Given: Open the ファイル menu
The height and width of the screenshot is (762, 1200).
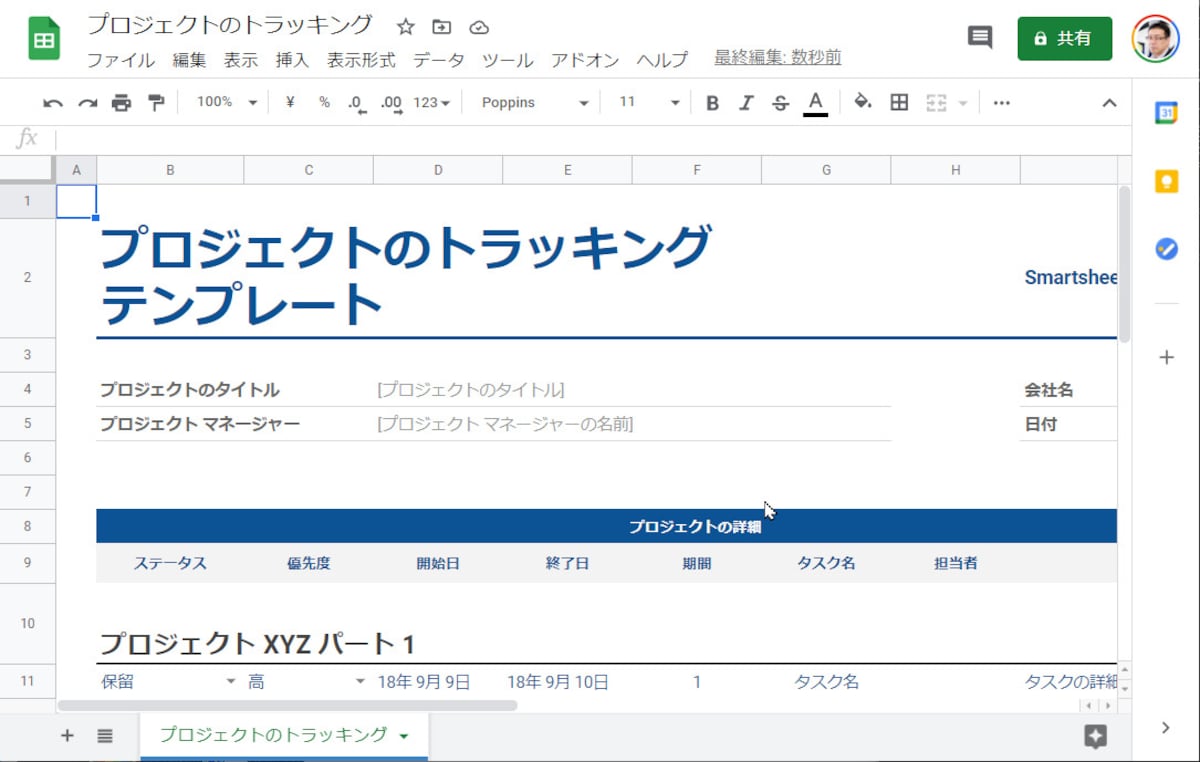Looking at the screenshot, I should 120,59.
